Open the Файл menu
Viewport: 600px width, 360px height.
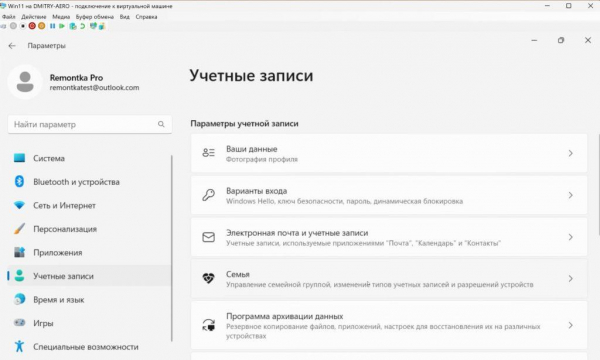coord(8,17)
